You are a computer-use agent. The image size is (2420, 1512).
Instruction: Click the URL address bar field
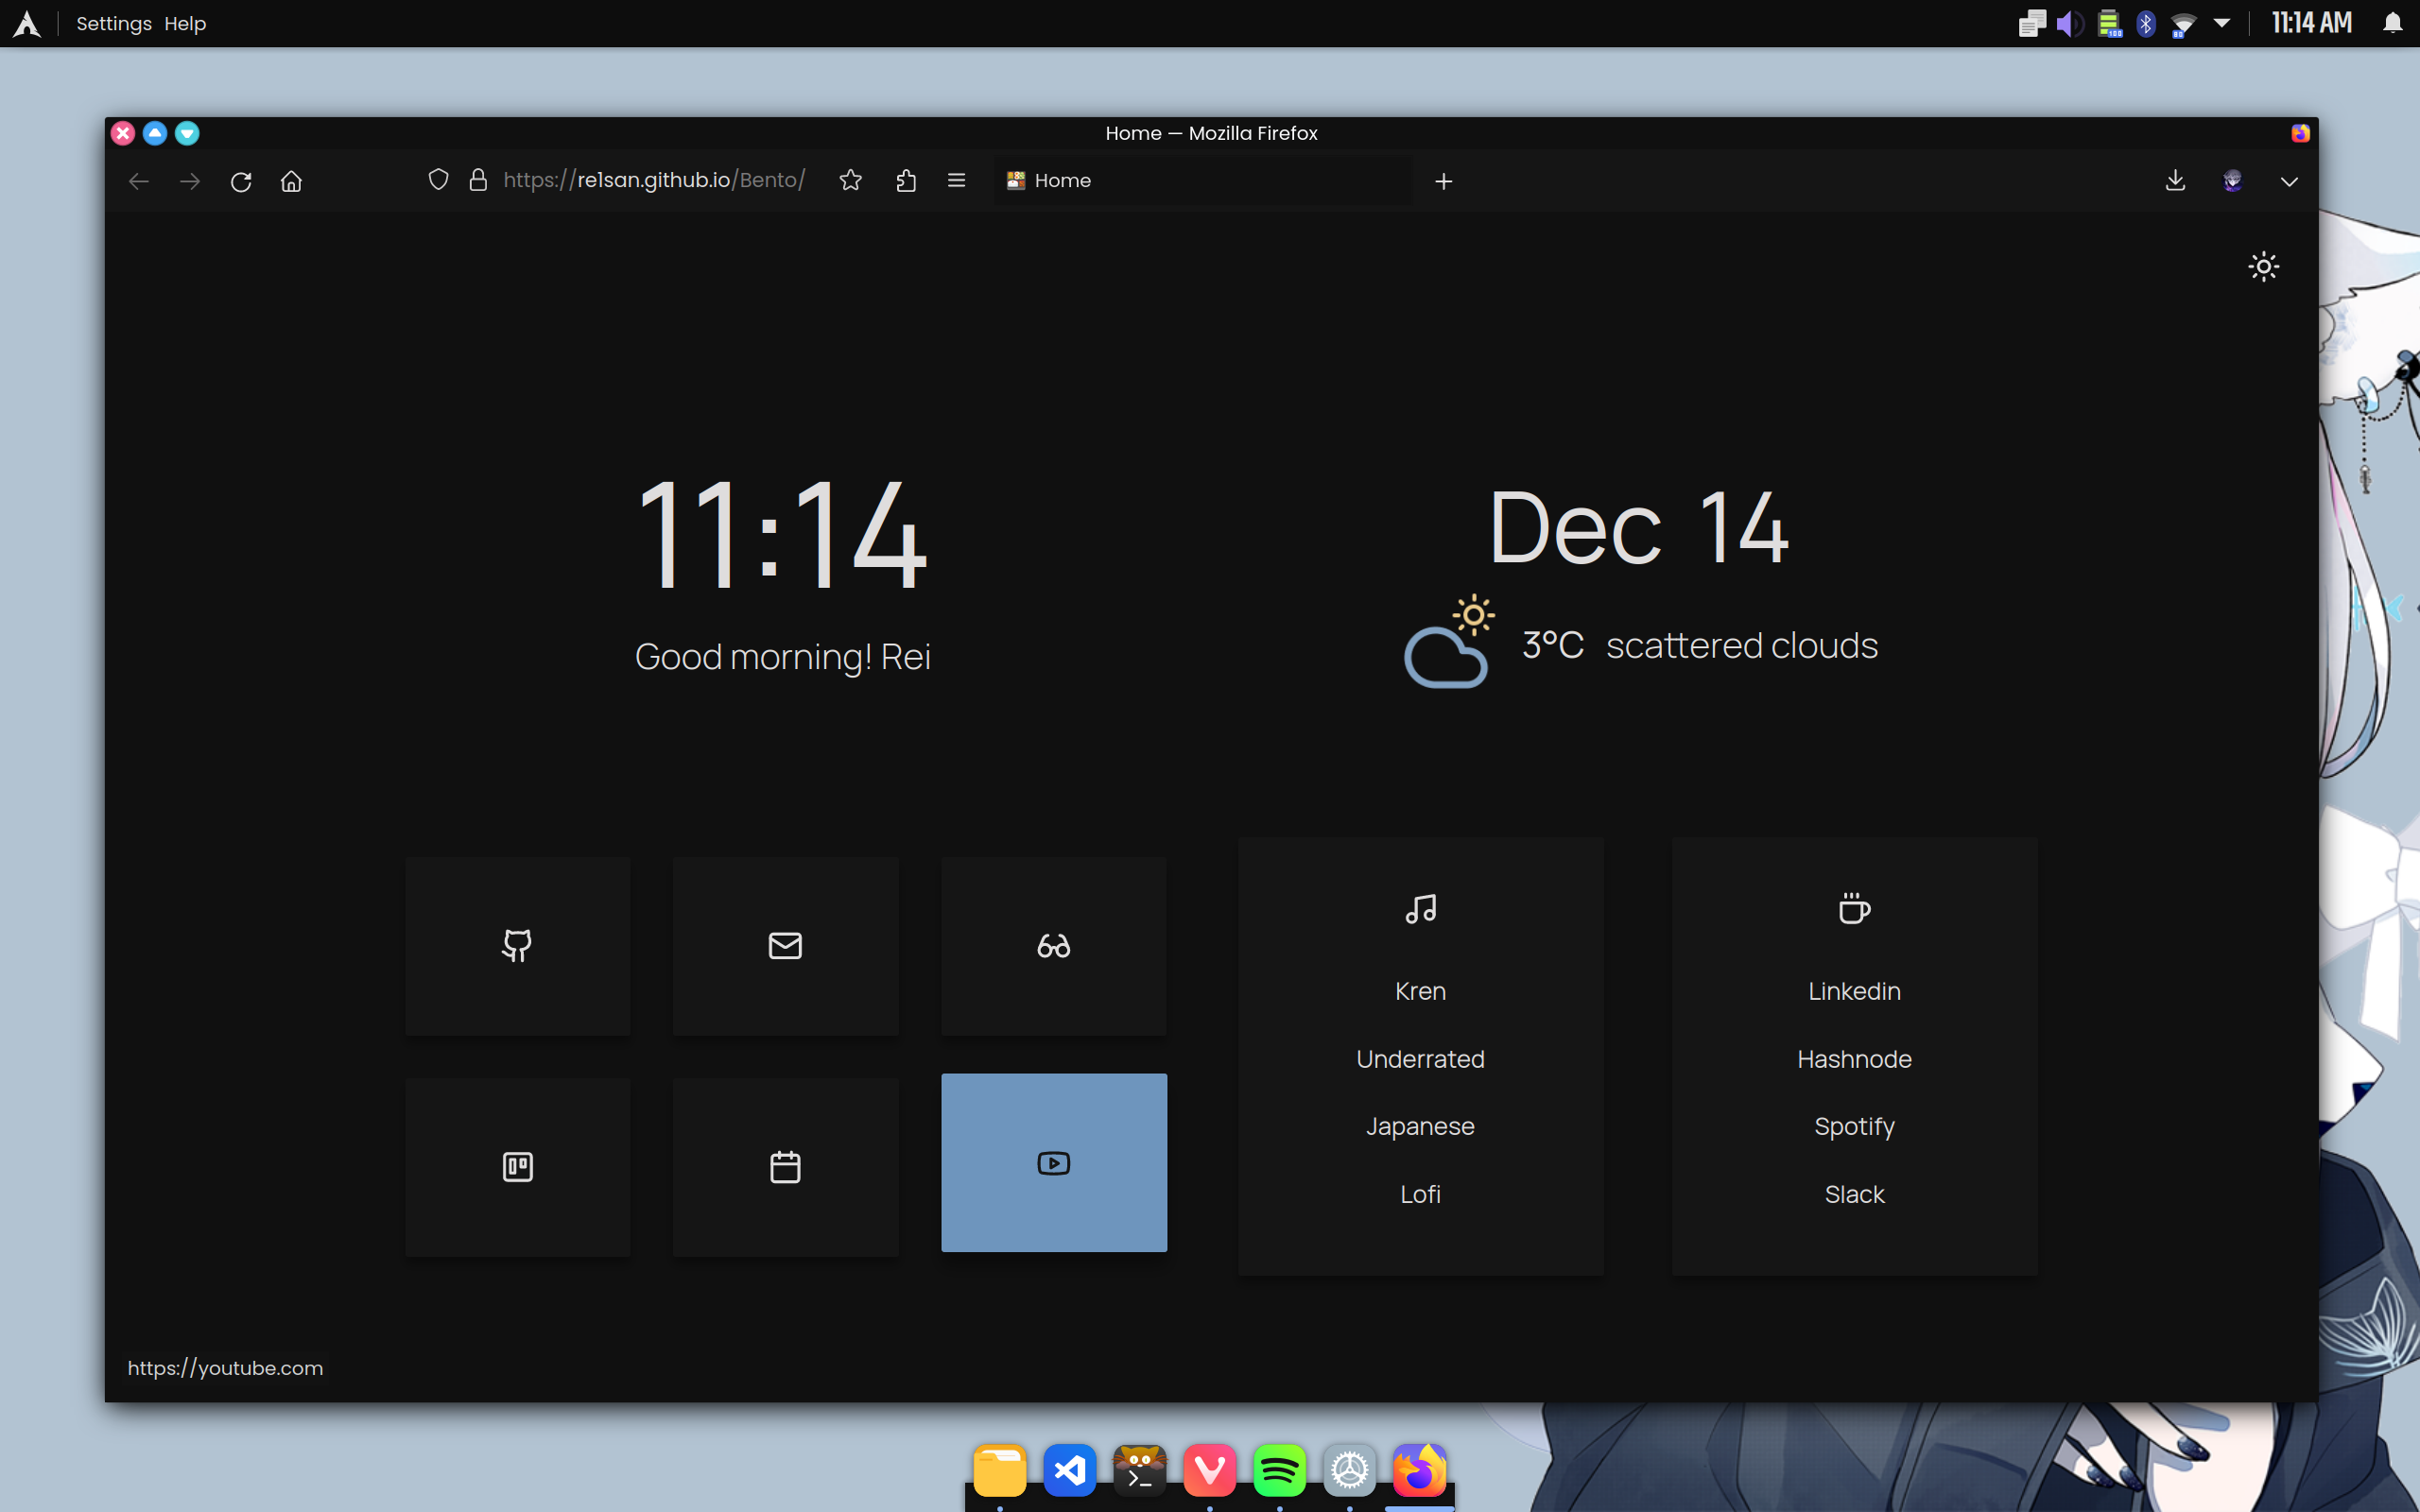point(654,181)
